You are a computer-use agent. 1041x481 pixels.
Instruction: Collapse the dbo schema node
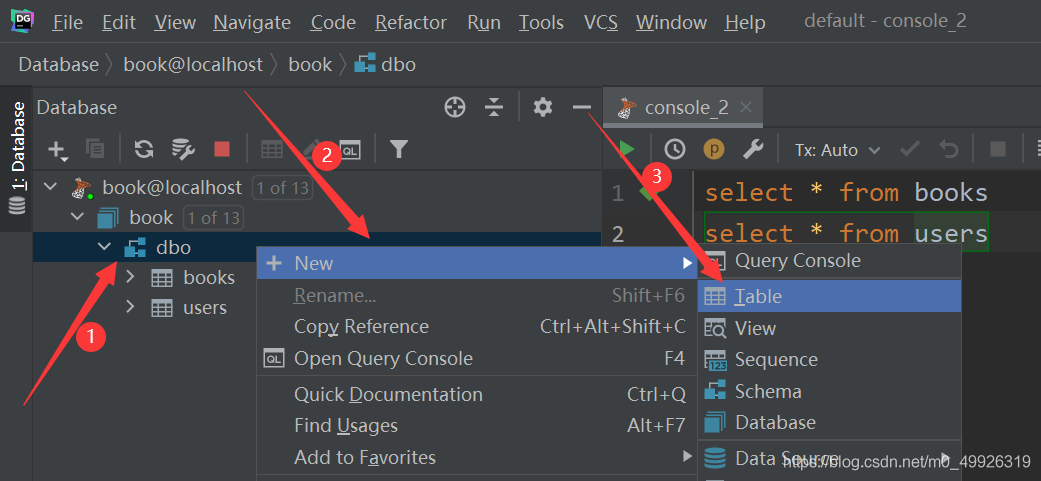[x=104, y=247]
